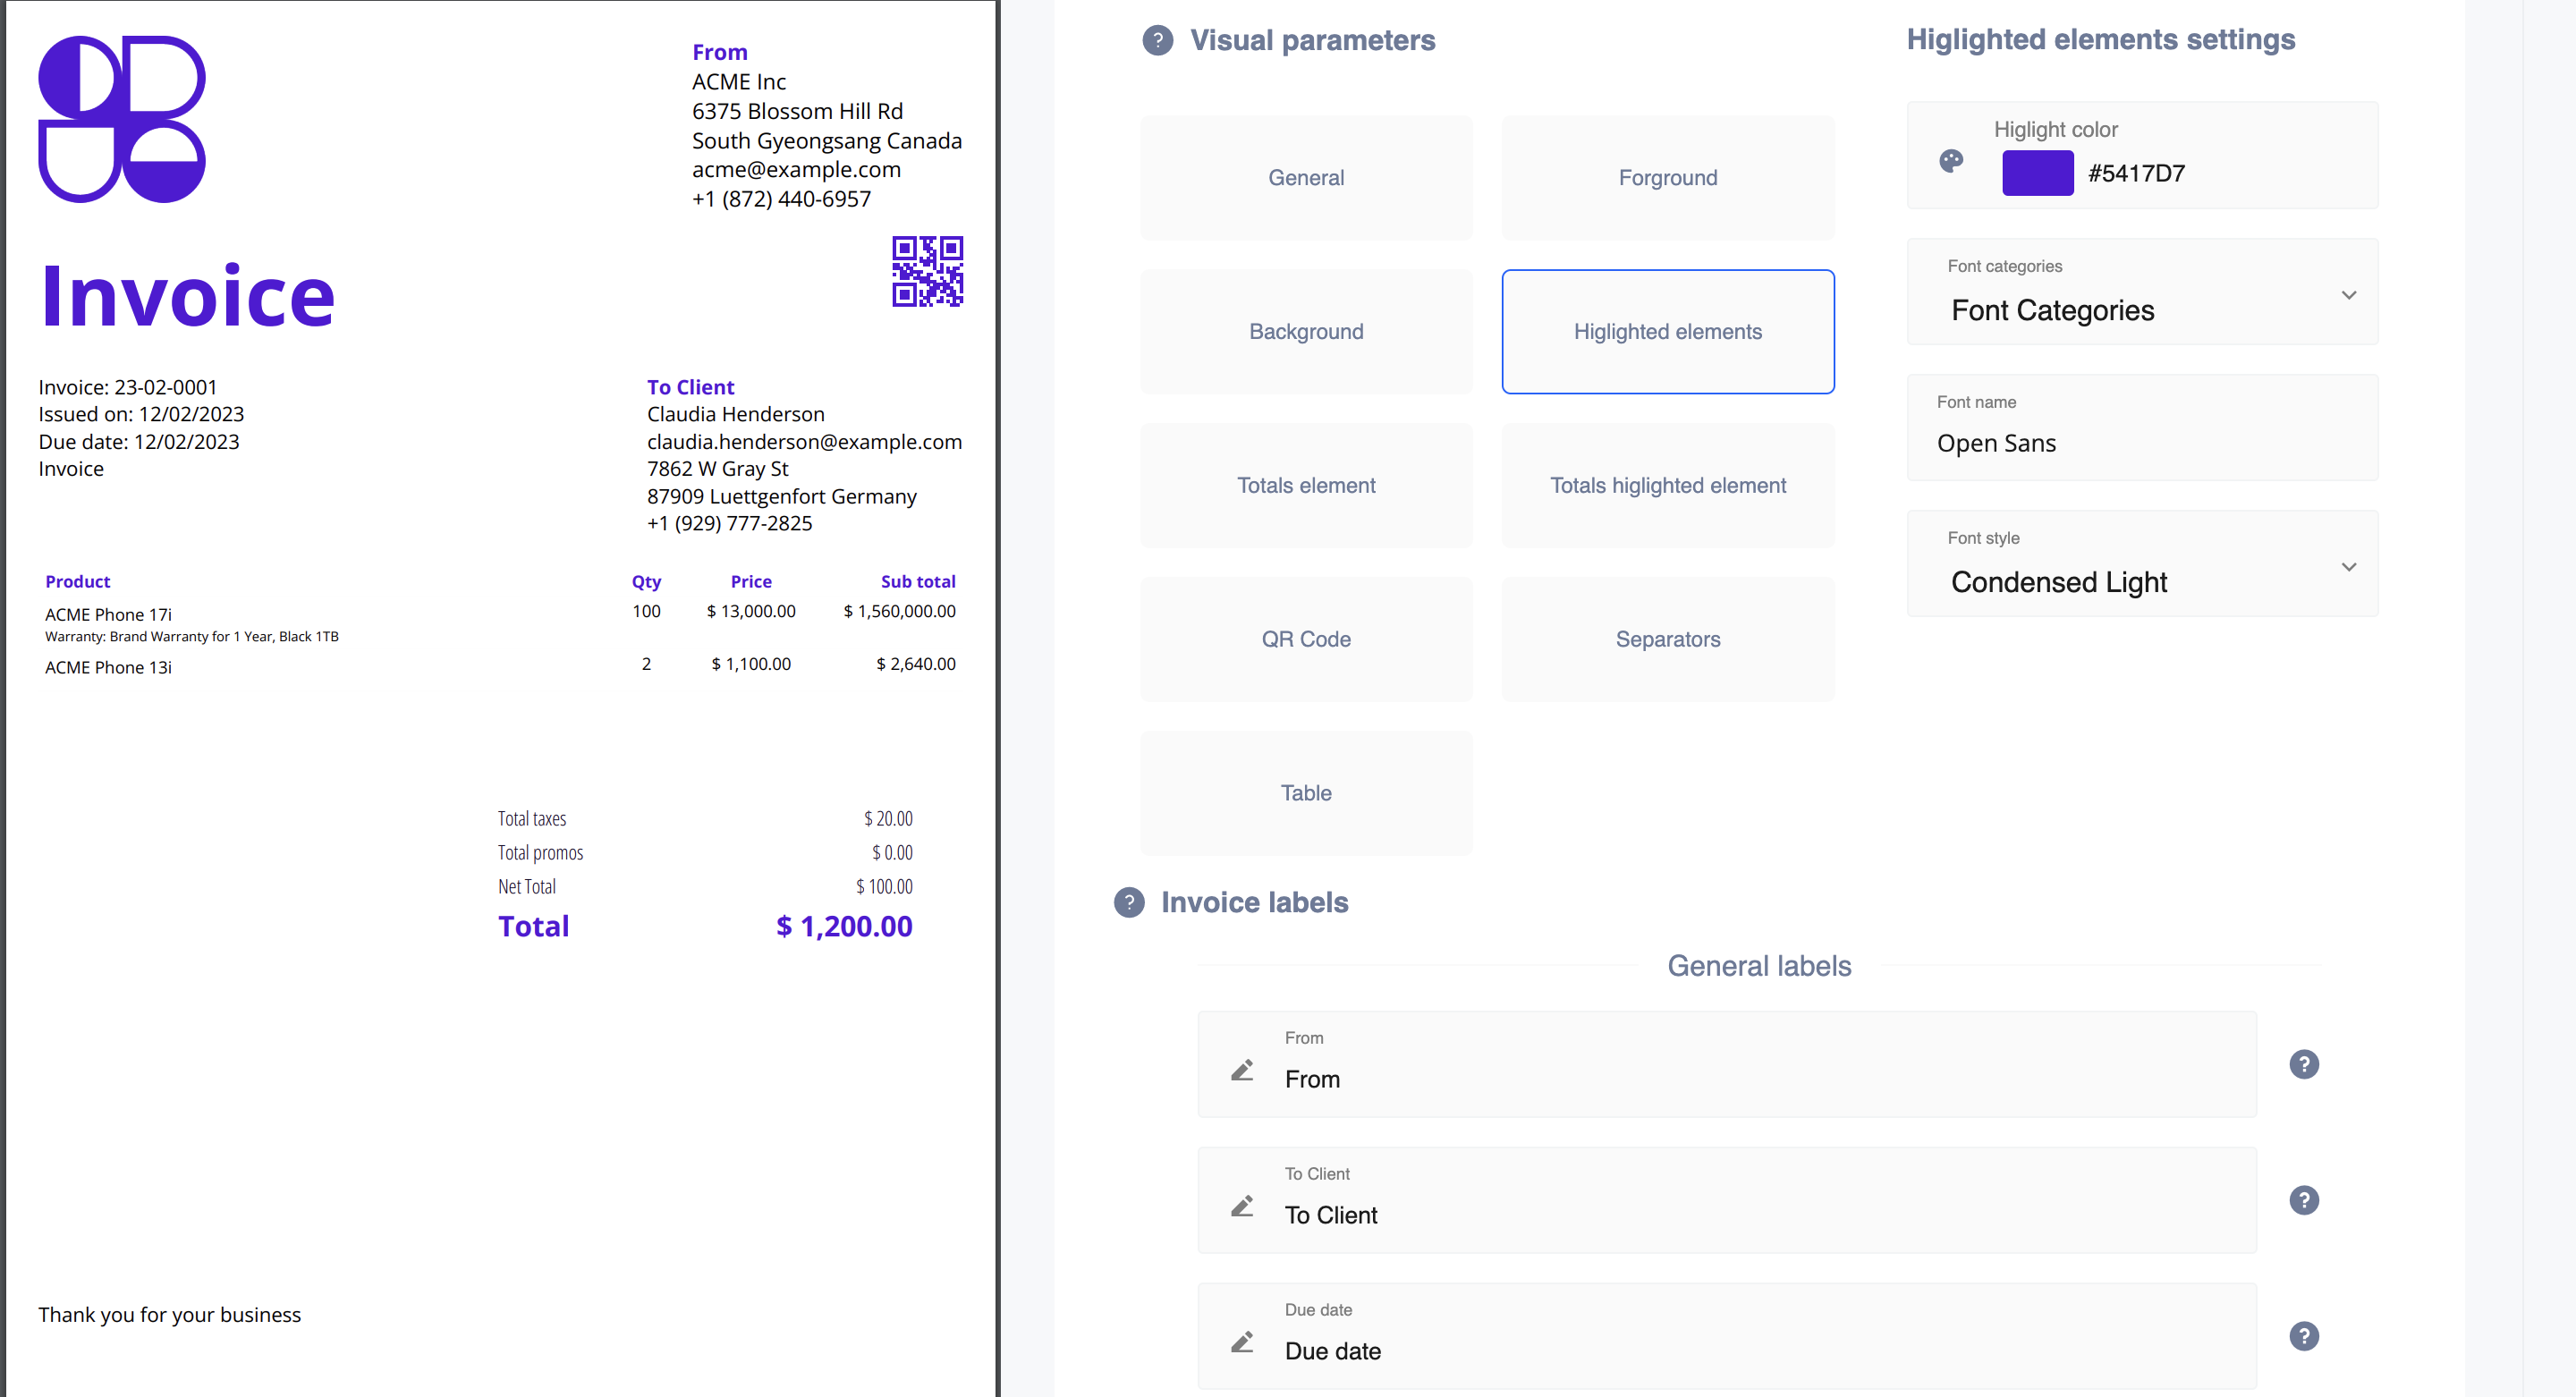Open the Totals highlighted element settings
Image resolution: width=2576 pixels, height=1397 pixels.
pos(1667,486)
